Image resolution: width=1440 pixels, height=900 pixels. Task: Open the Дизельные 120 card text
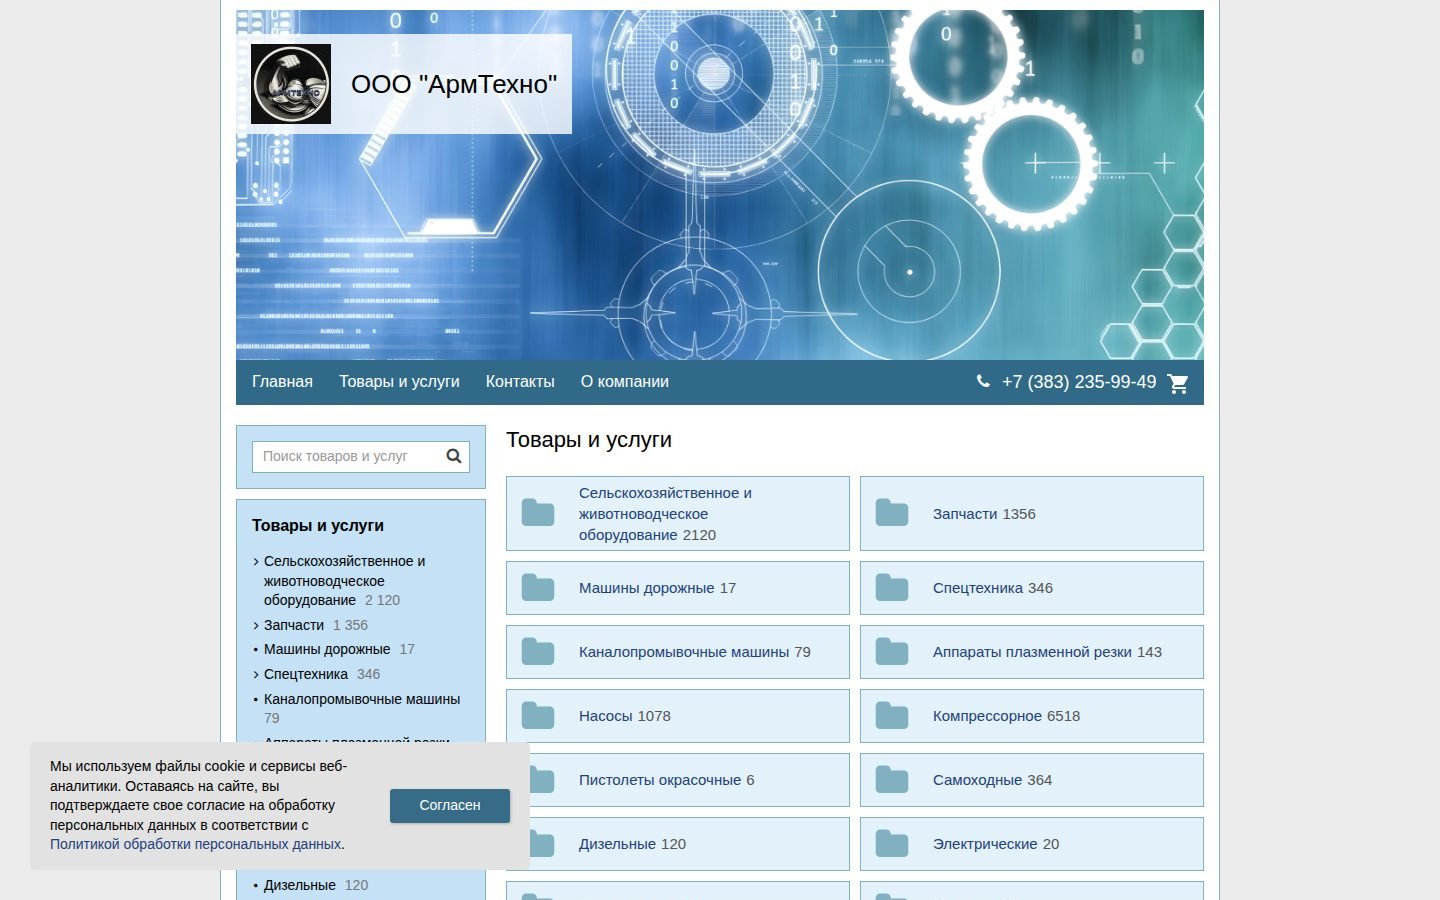click(632, 844)
